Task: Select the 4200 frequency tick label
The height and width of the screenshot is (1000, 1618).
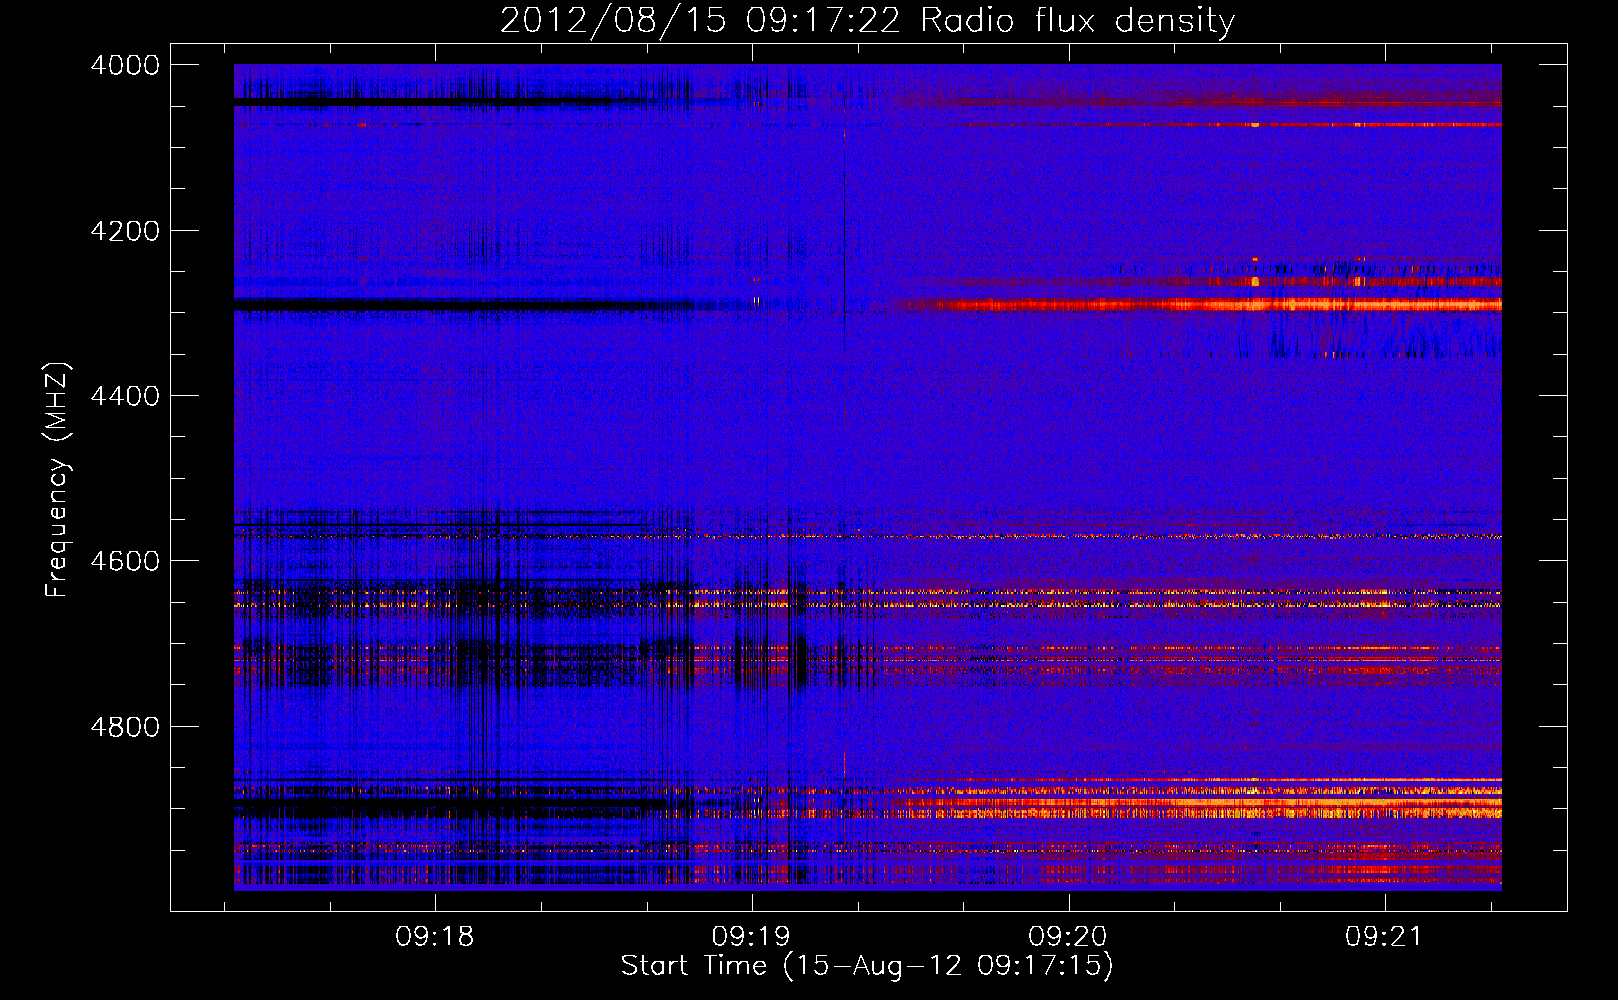Action: click(x=125, y=231)
